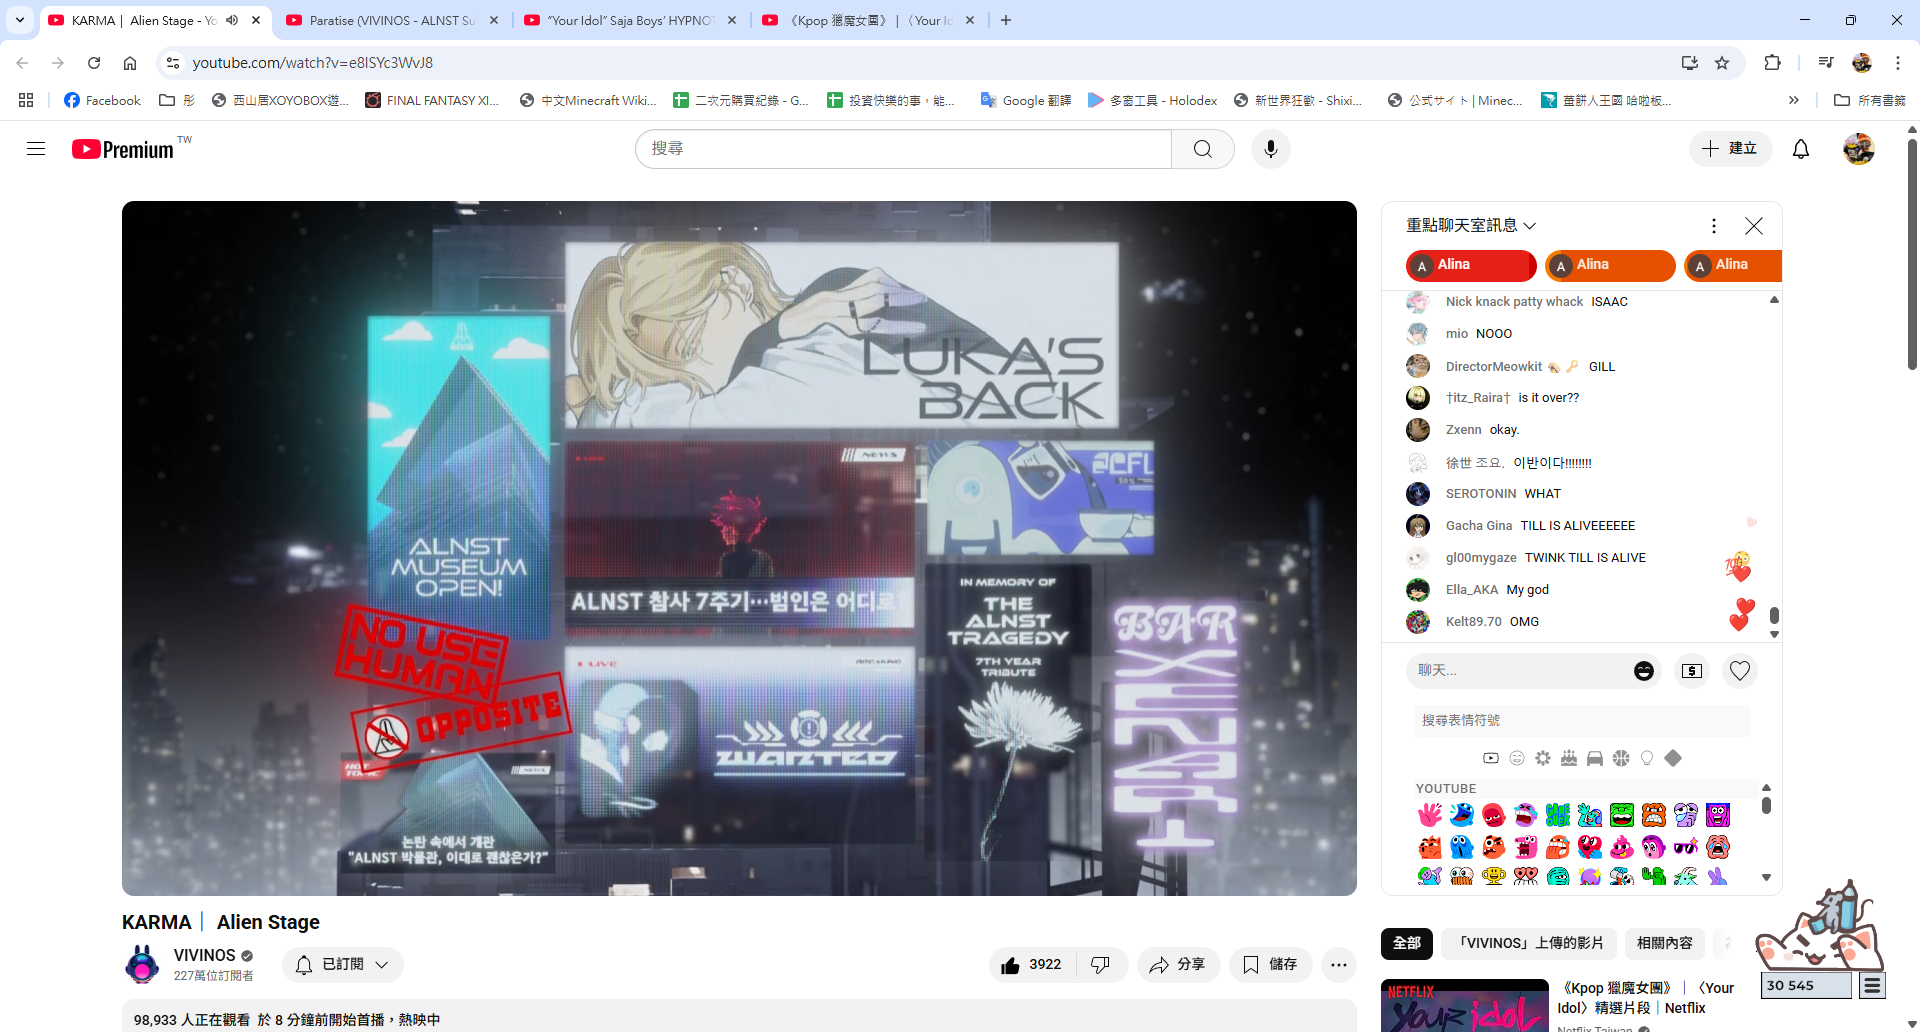Open the 彤 bookmark folder
Screen dimensions: 1920x1032
tap(177, 100)
